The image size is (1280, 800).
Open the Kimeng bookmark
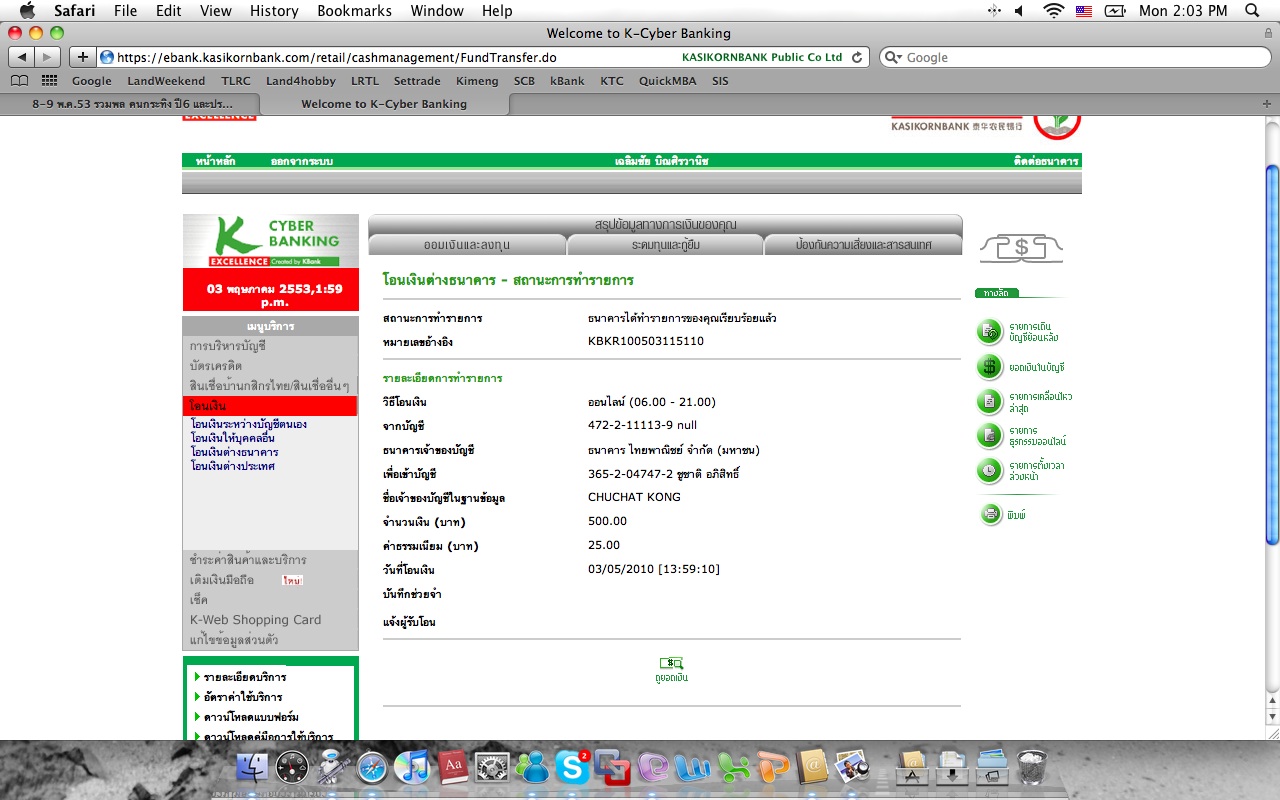pyautogui.click(x=476, y=81)
